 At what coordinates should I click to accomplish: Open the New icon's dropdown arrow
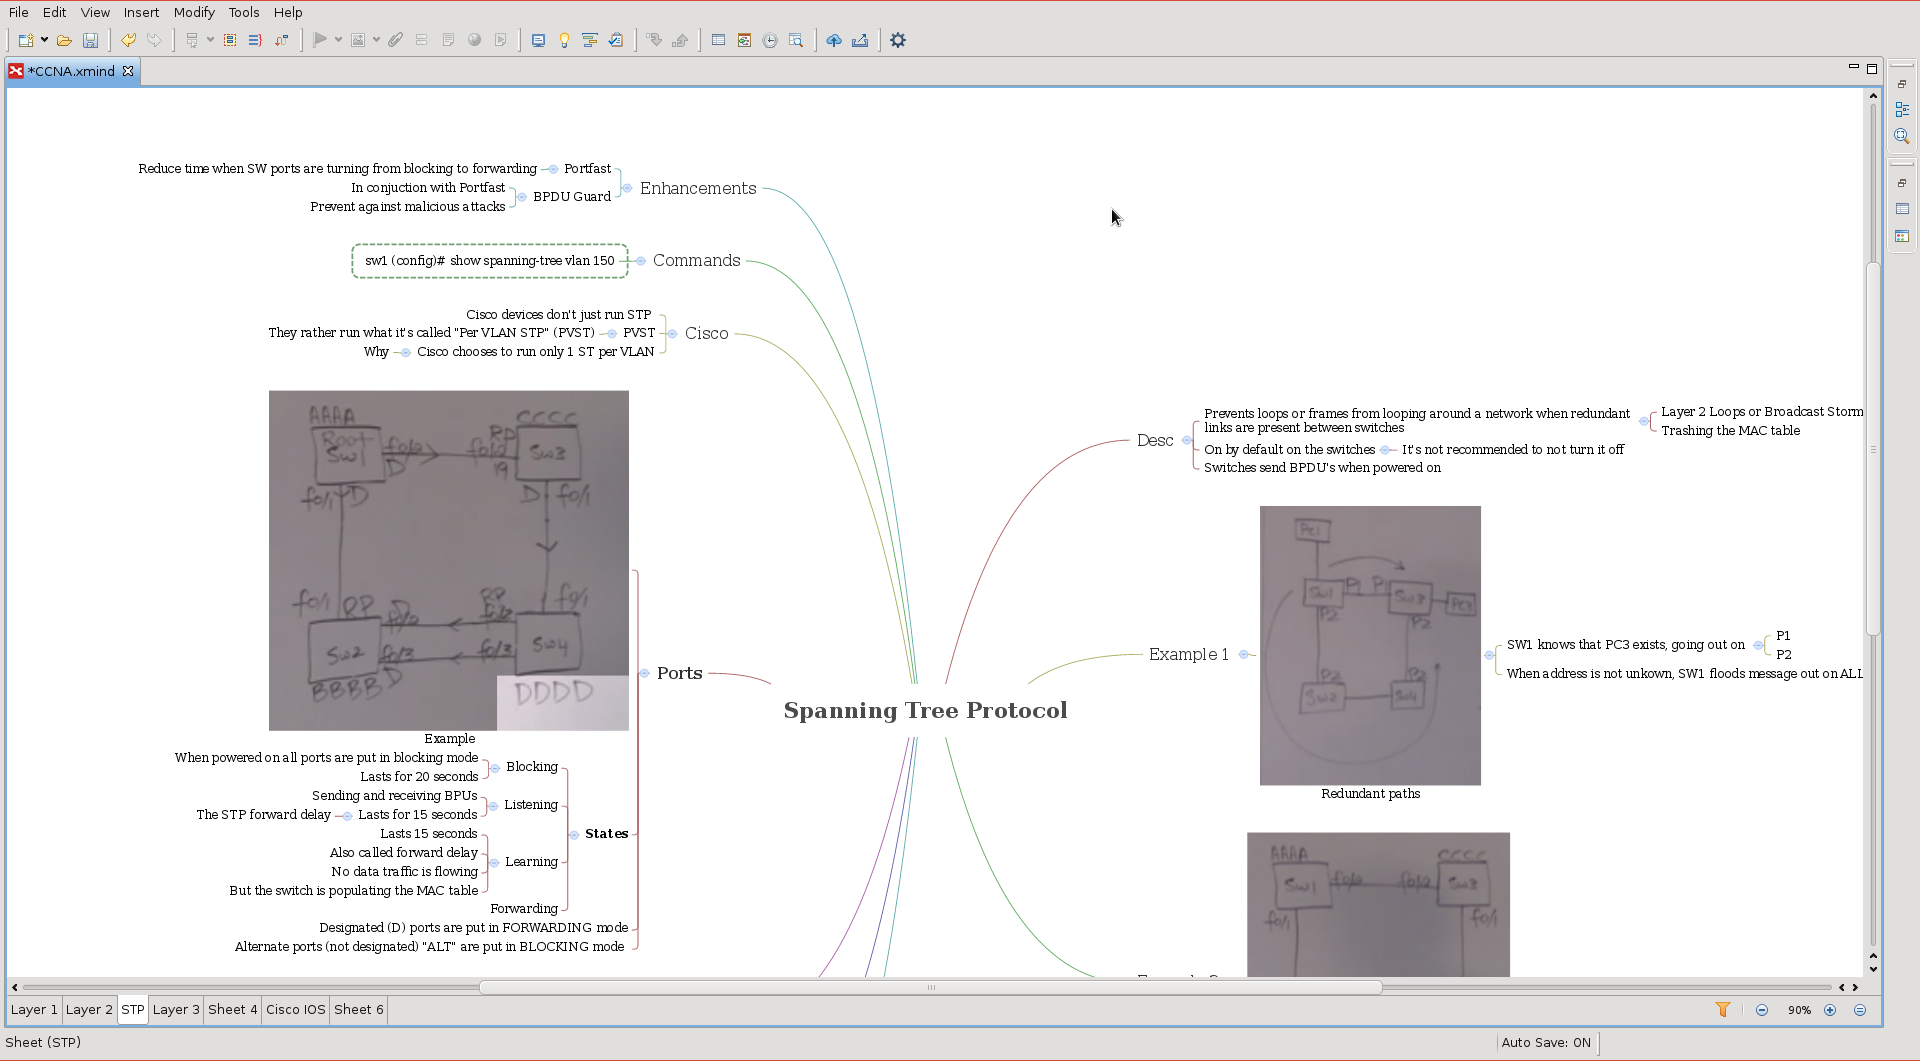(x=44, y=40)
